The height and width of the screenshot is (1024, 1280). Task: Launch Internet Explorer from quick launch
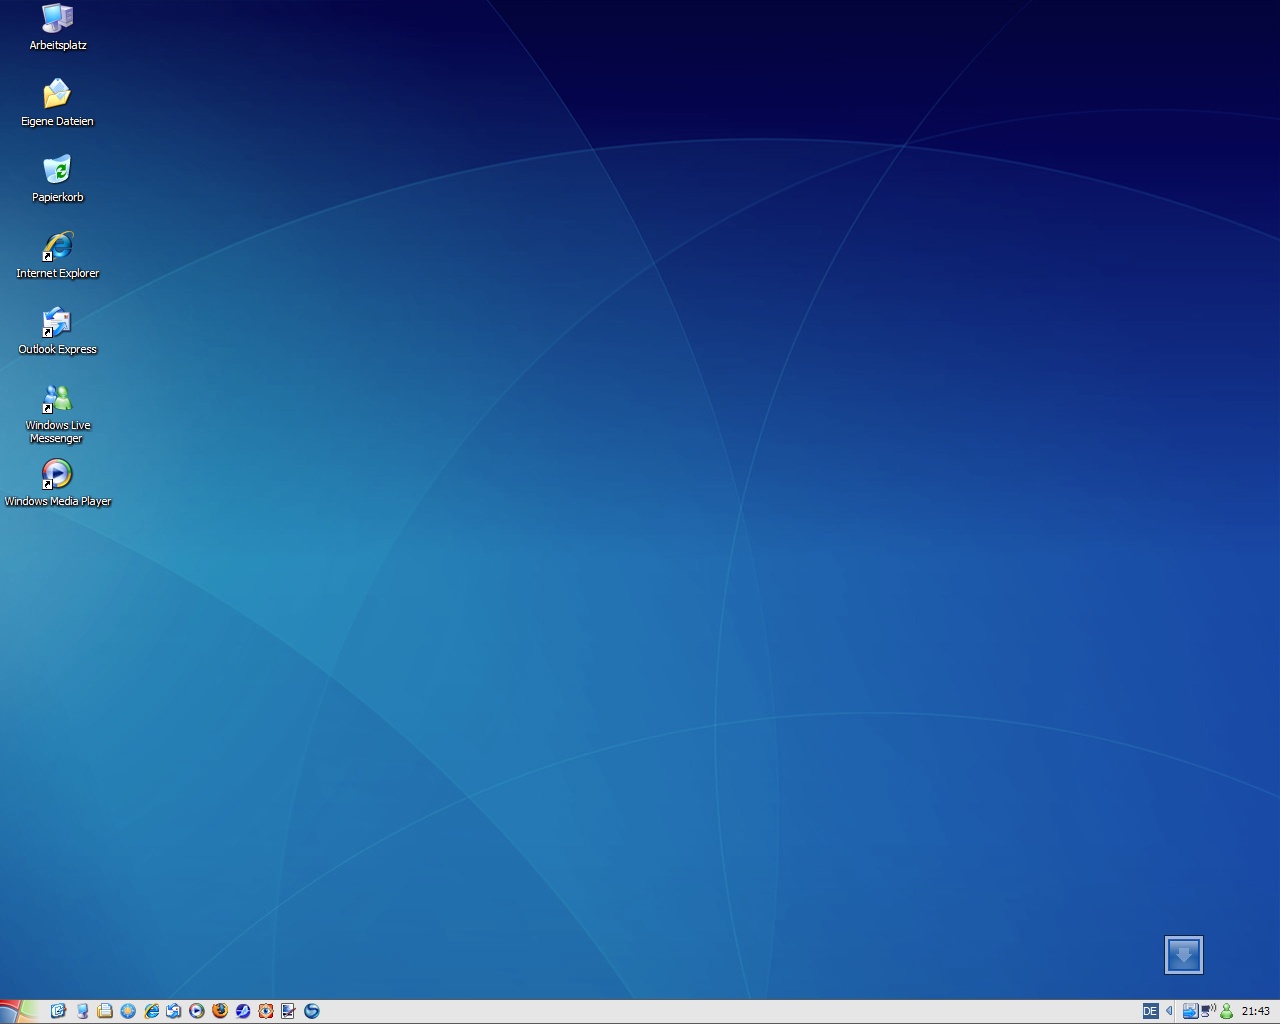tap(151, 1011)
